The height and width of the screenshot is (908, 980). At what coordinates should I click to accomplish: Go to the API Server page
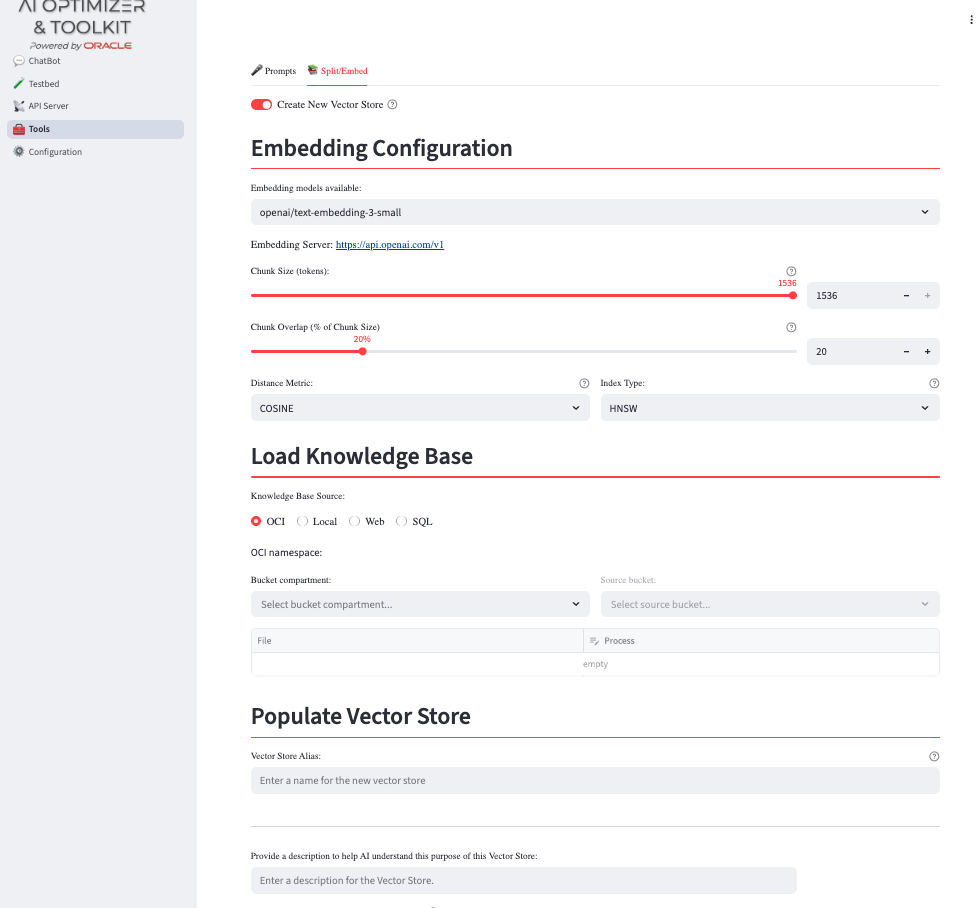coord(48,106)
